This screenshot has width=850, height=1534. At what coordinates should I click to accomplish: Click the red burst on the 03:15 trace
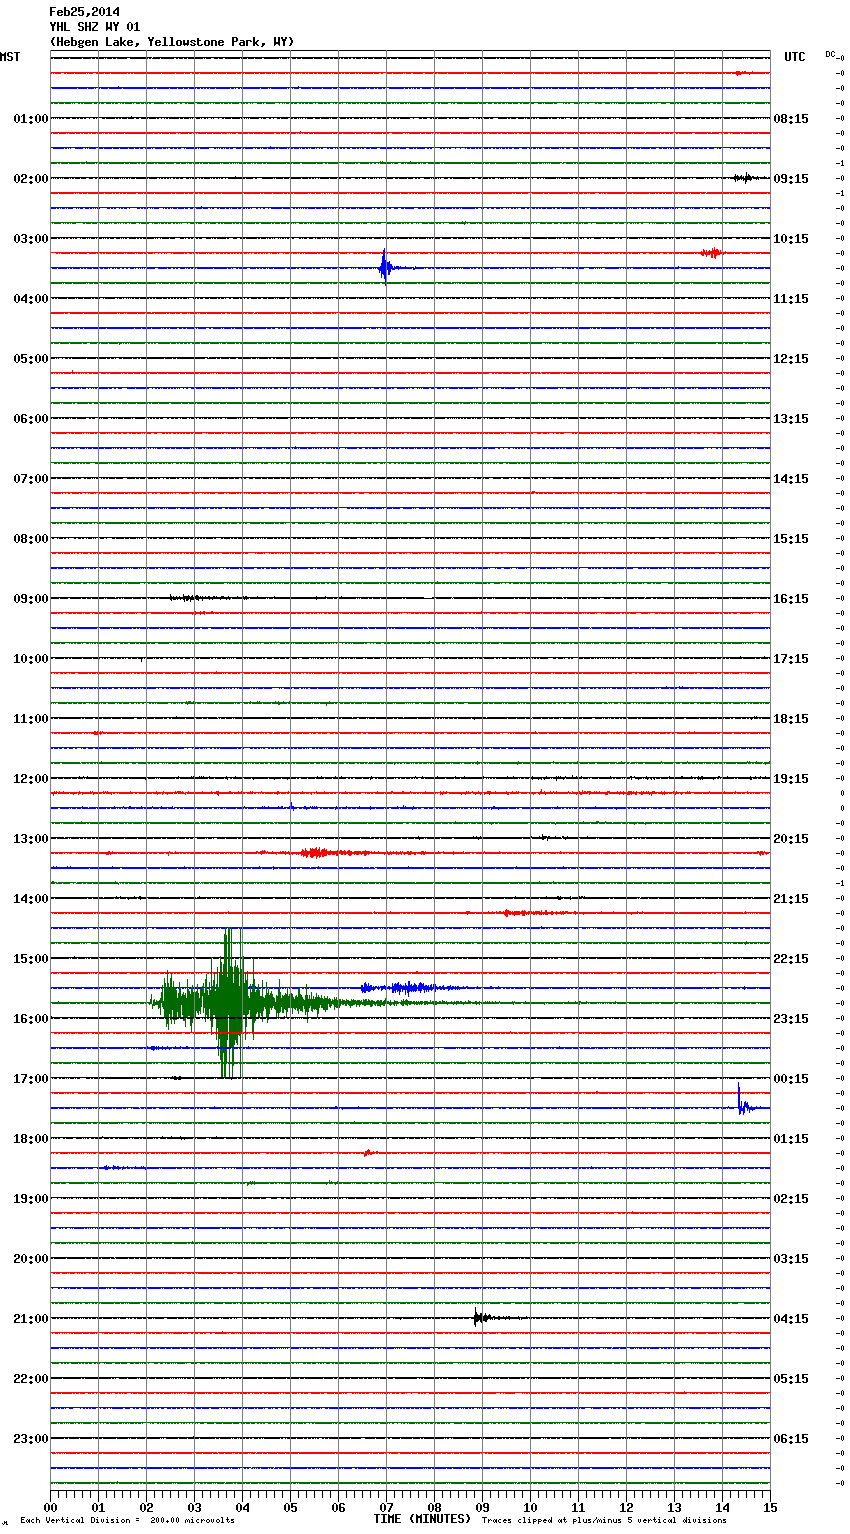pos(711,253)
